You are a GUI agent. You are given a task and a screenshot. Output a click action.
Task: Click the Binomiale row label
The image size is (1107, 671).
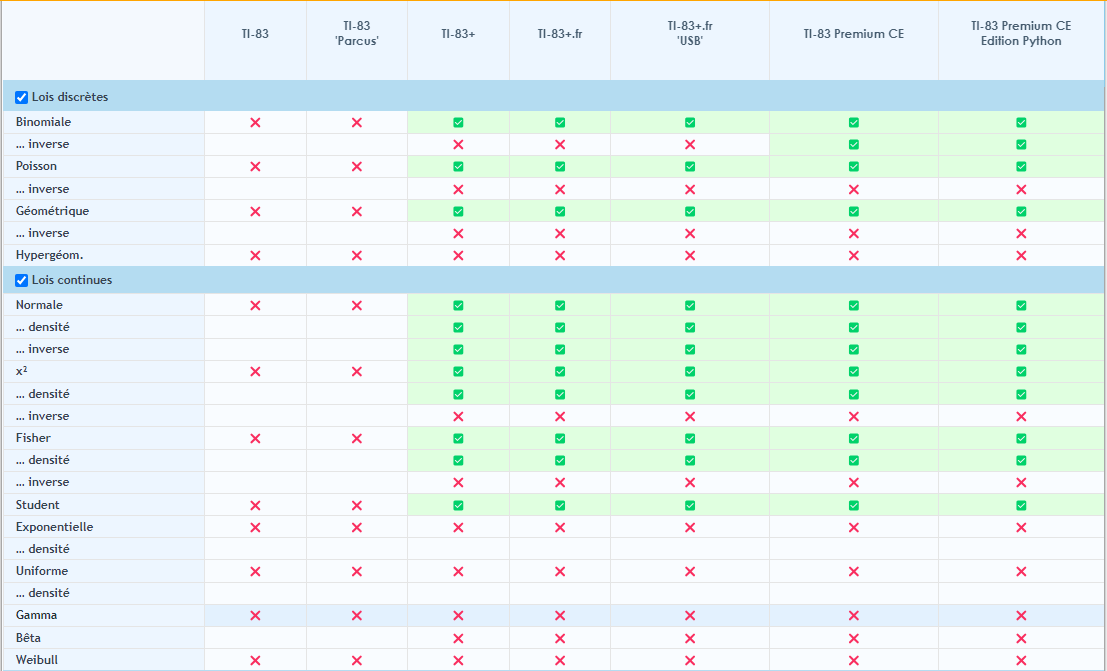pos(44,122)
